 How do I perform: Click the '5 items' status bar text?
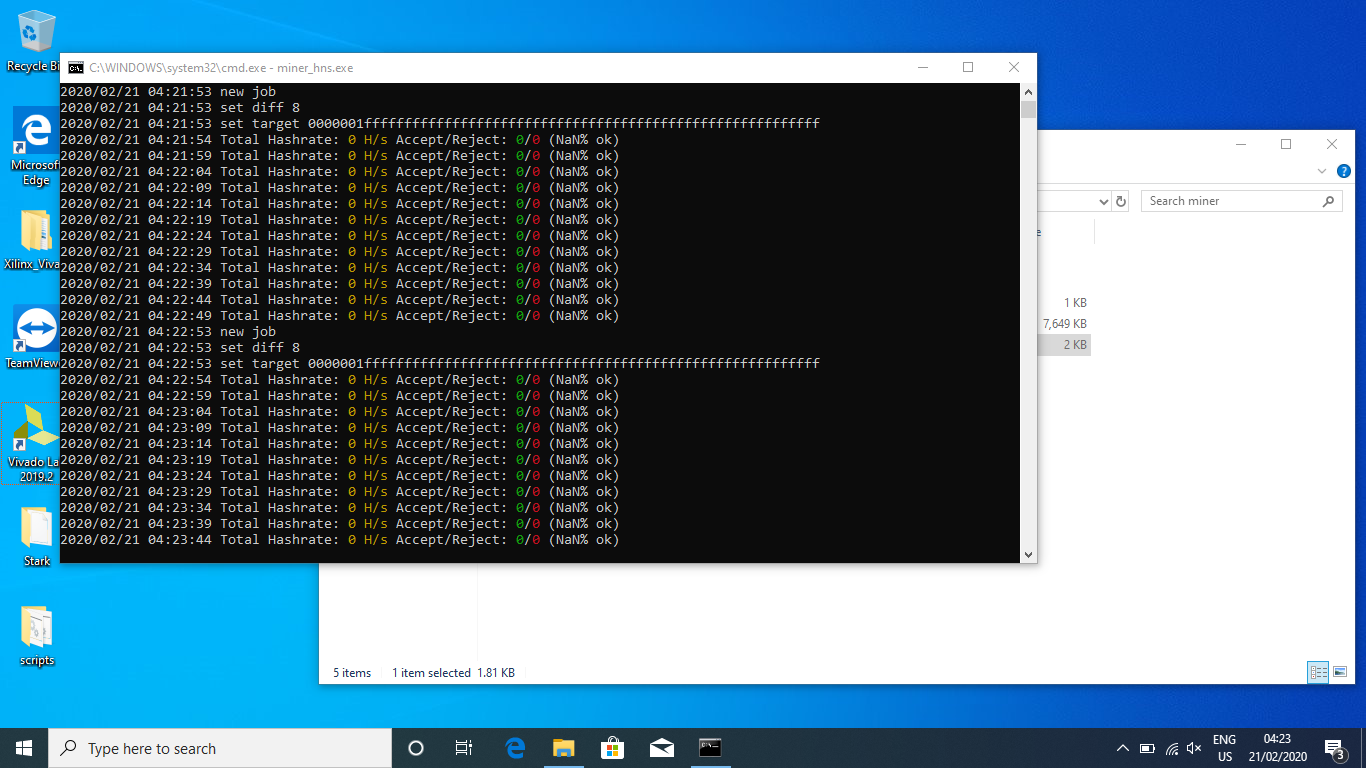pyautogui.click(x=352, y=673)
